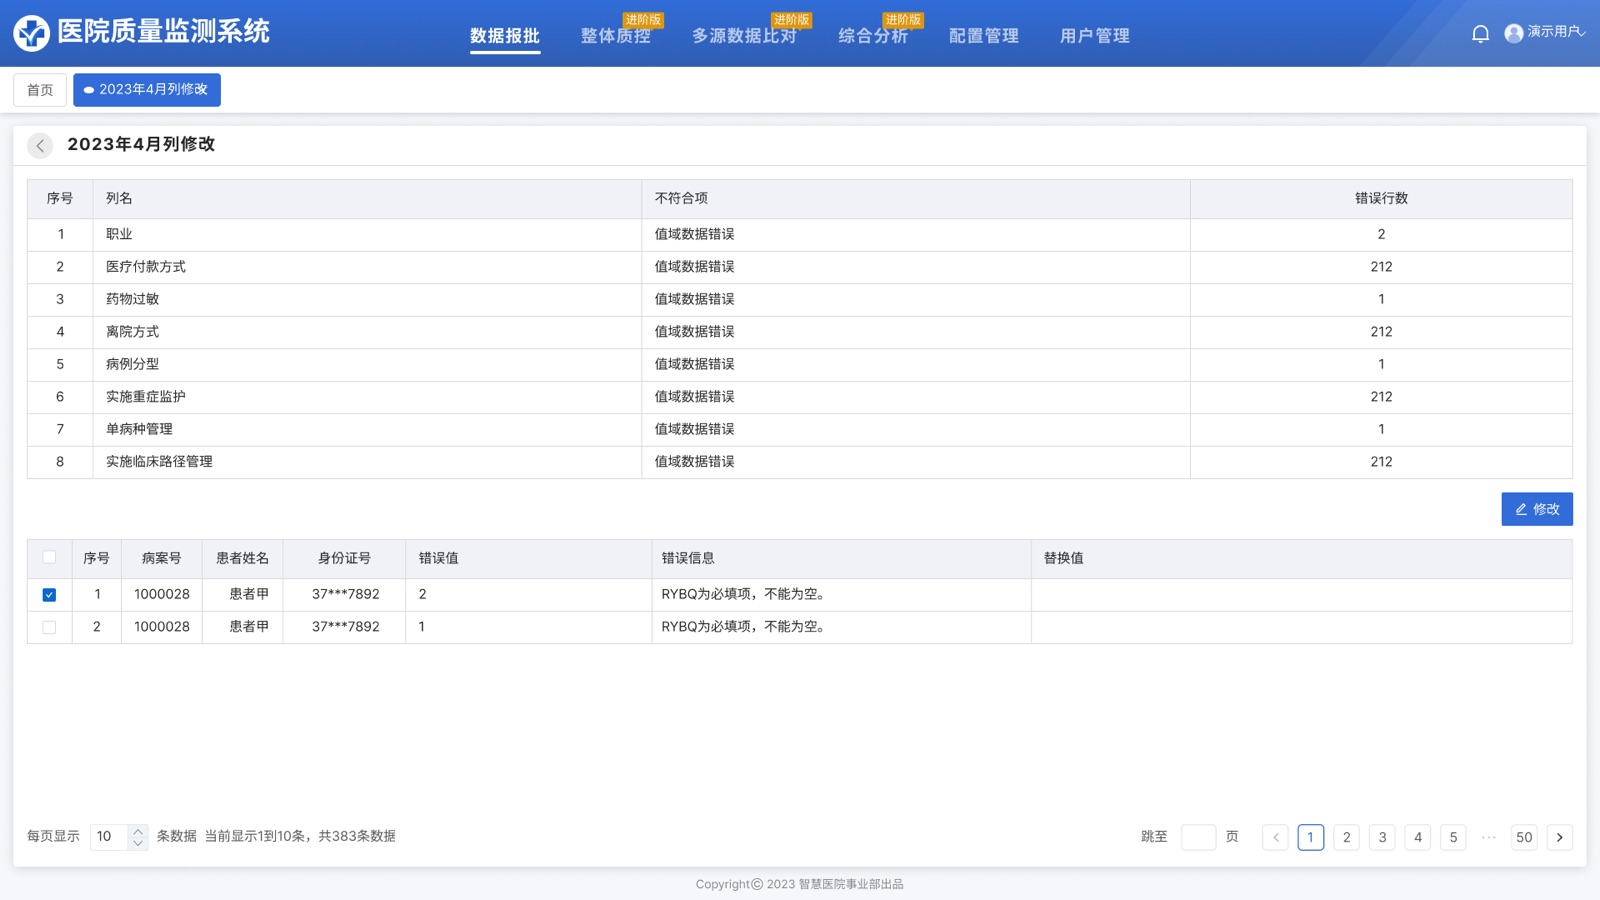Click the 修改 button
Image resolution: width=1600 pixels, height=900 pixels.
point(1537,509)
